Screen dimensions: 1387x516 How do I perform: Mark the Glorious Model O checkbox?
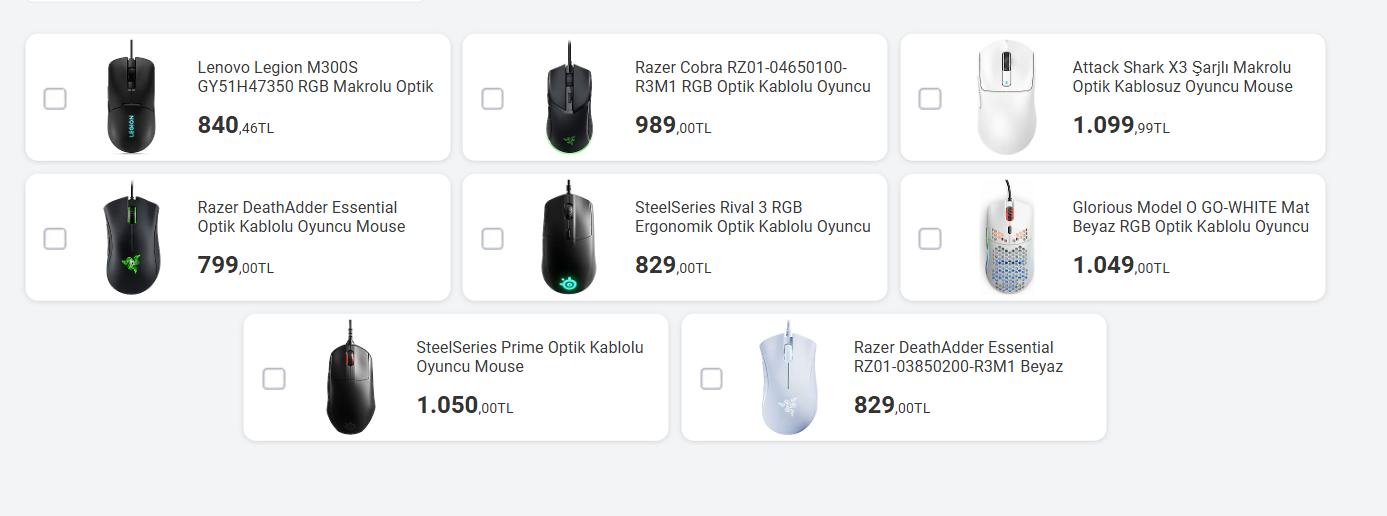coord(930,238)
